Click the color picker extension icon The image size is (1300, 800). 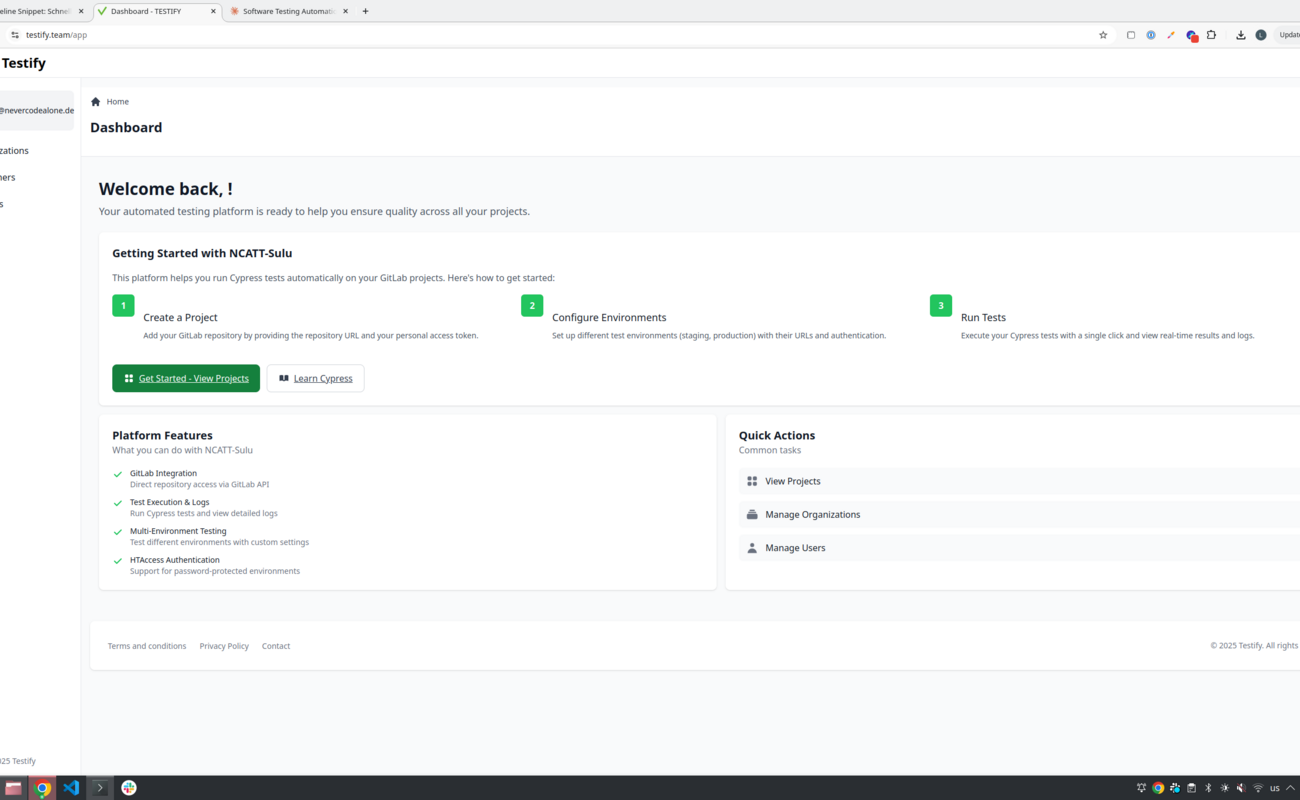pos(1171,35)
